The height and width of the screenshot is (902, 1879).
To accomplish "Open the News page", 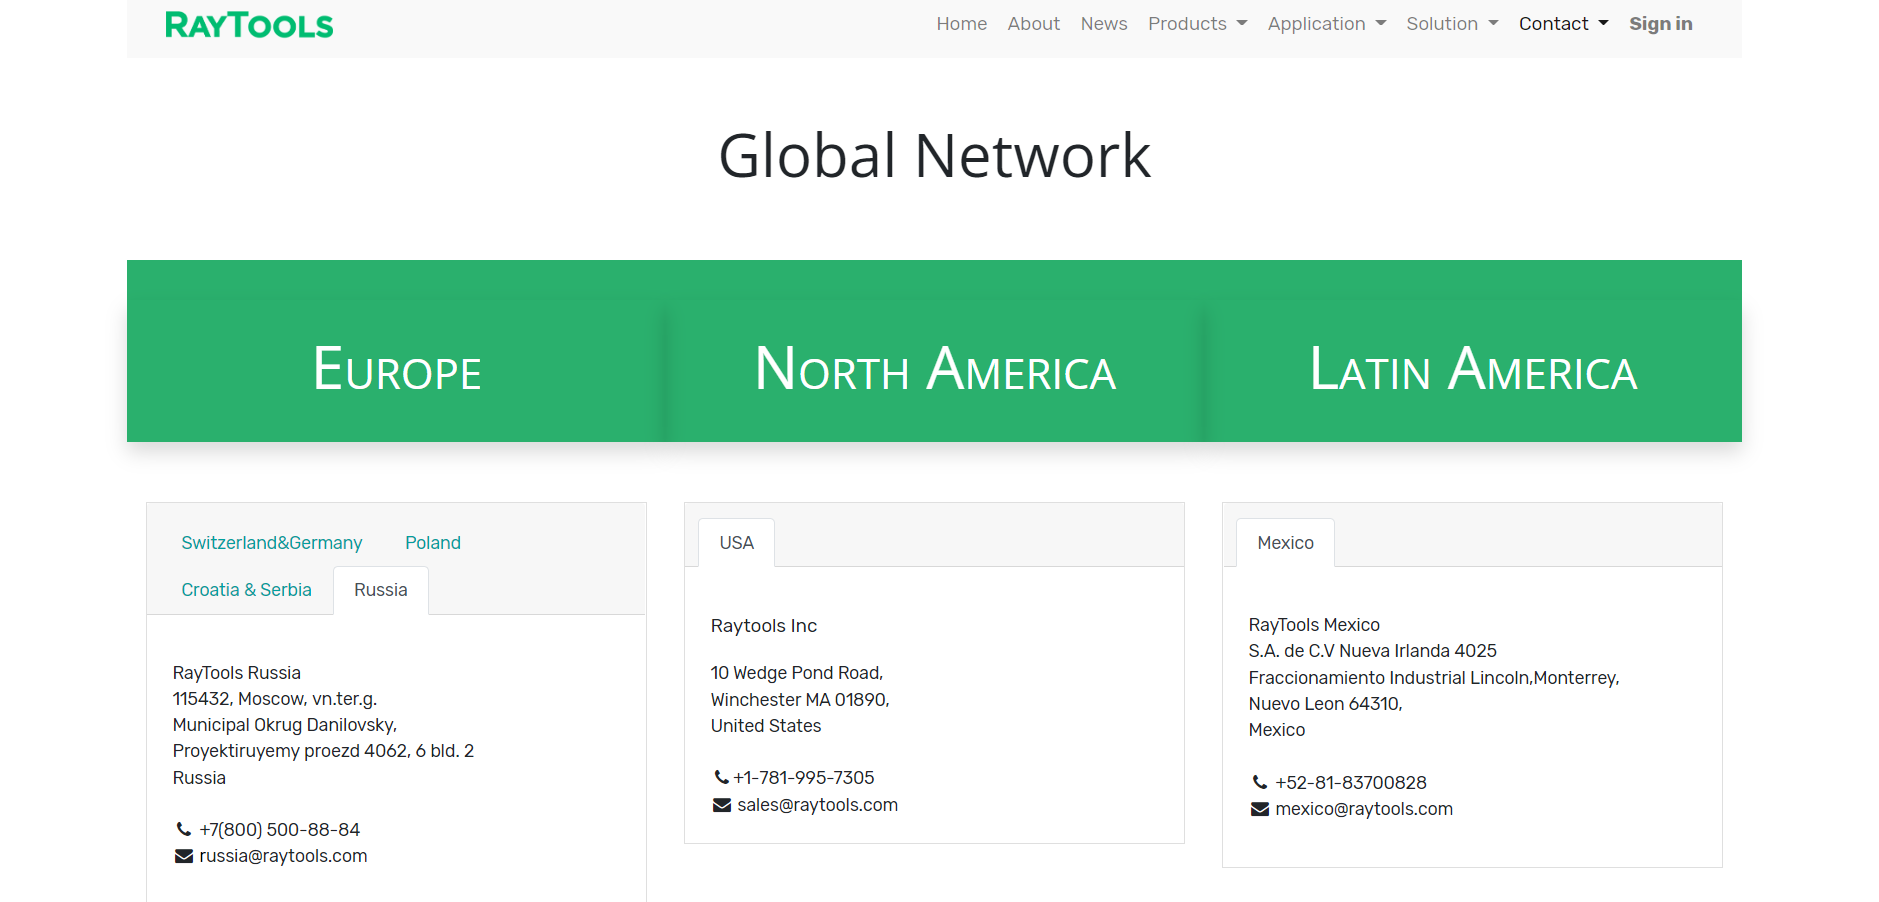I will pos(1104,24).
